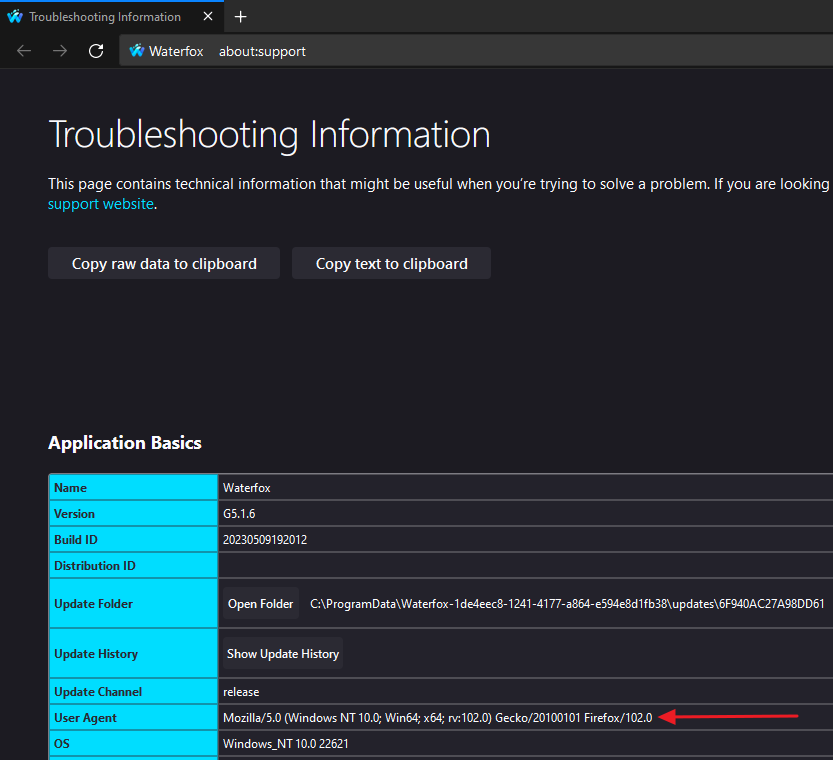Image resolution: width=833 pixels, height=760 pixels.
Task: Open the support website link
Action: point(101,204)
